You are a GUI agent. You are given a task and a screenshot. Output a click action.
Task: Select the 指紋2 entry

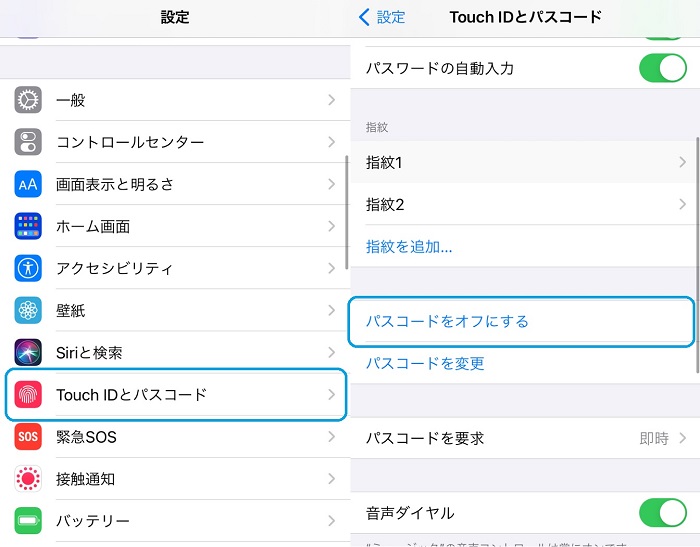coord(525,204)
